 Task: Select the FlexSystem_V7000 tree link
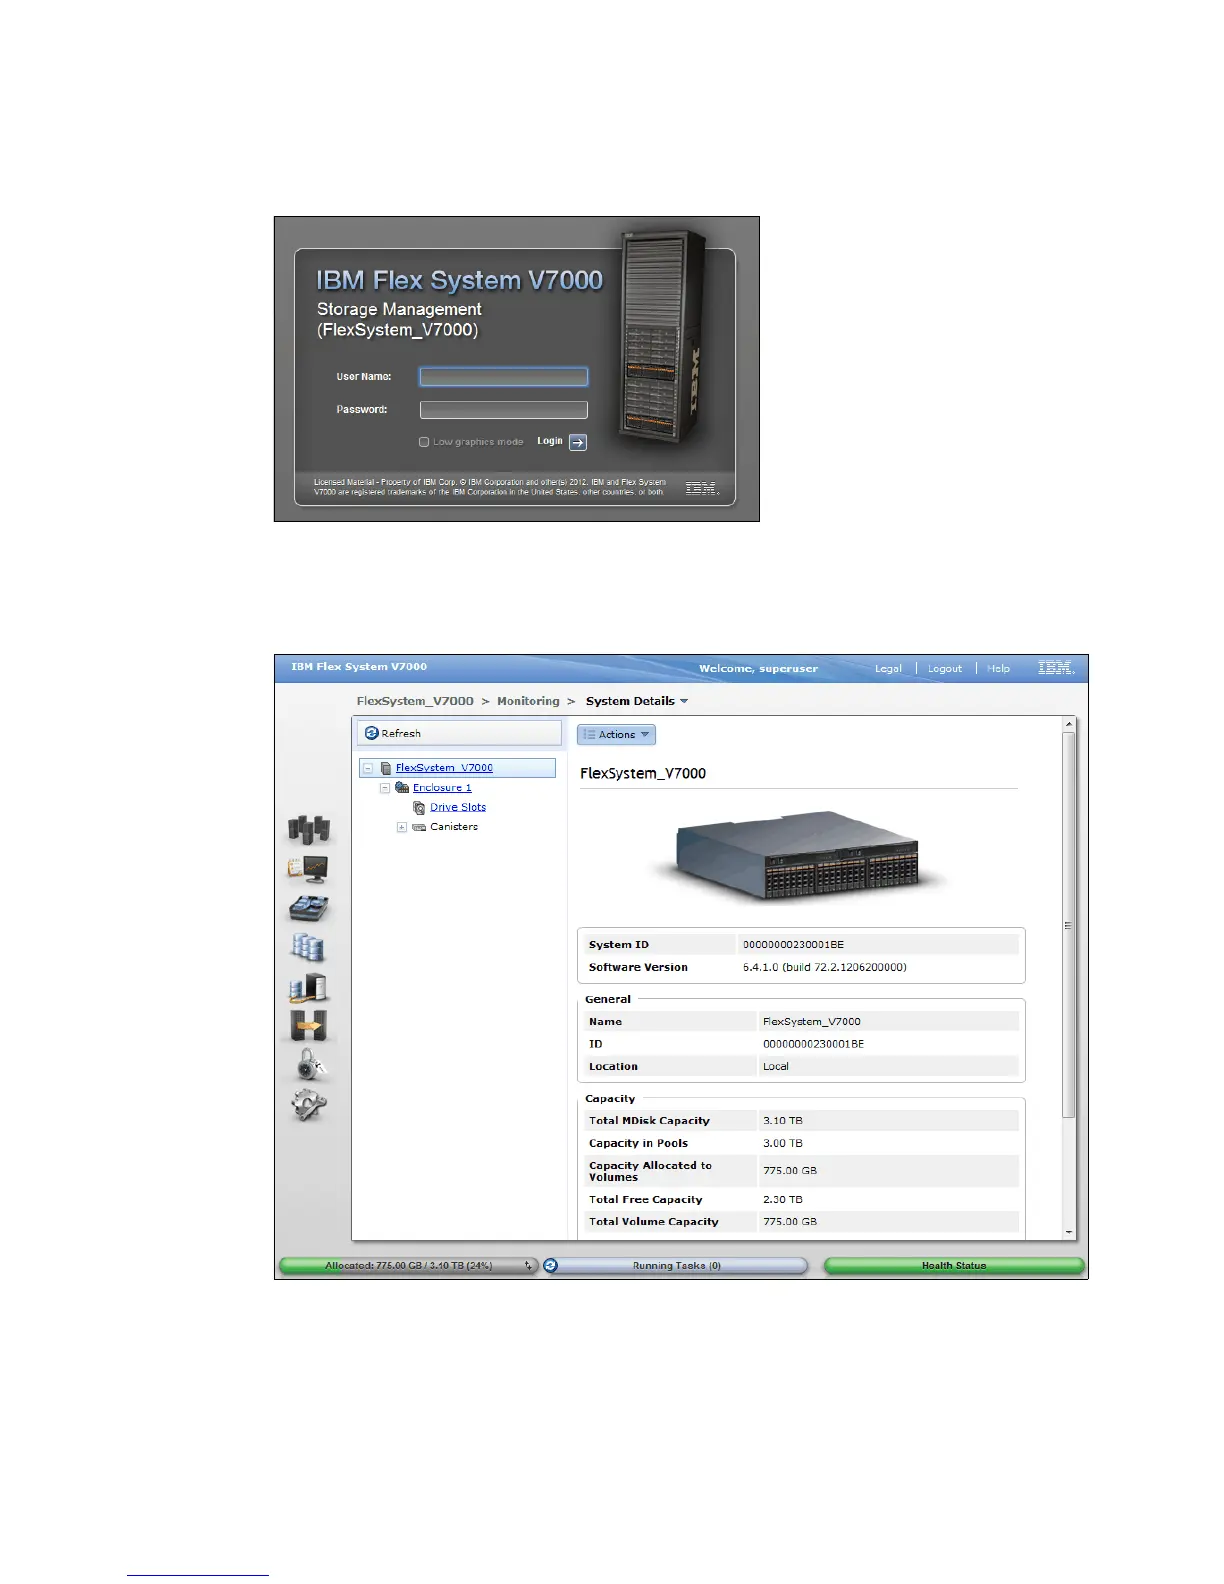(x=444, y=768)
